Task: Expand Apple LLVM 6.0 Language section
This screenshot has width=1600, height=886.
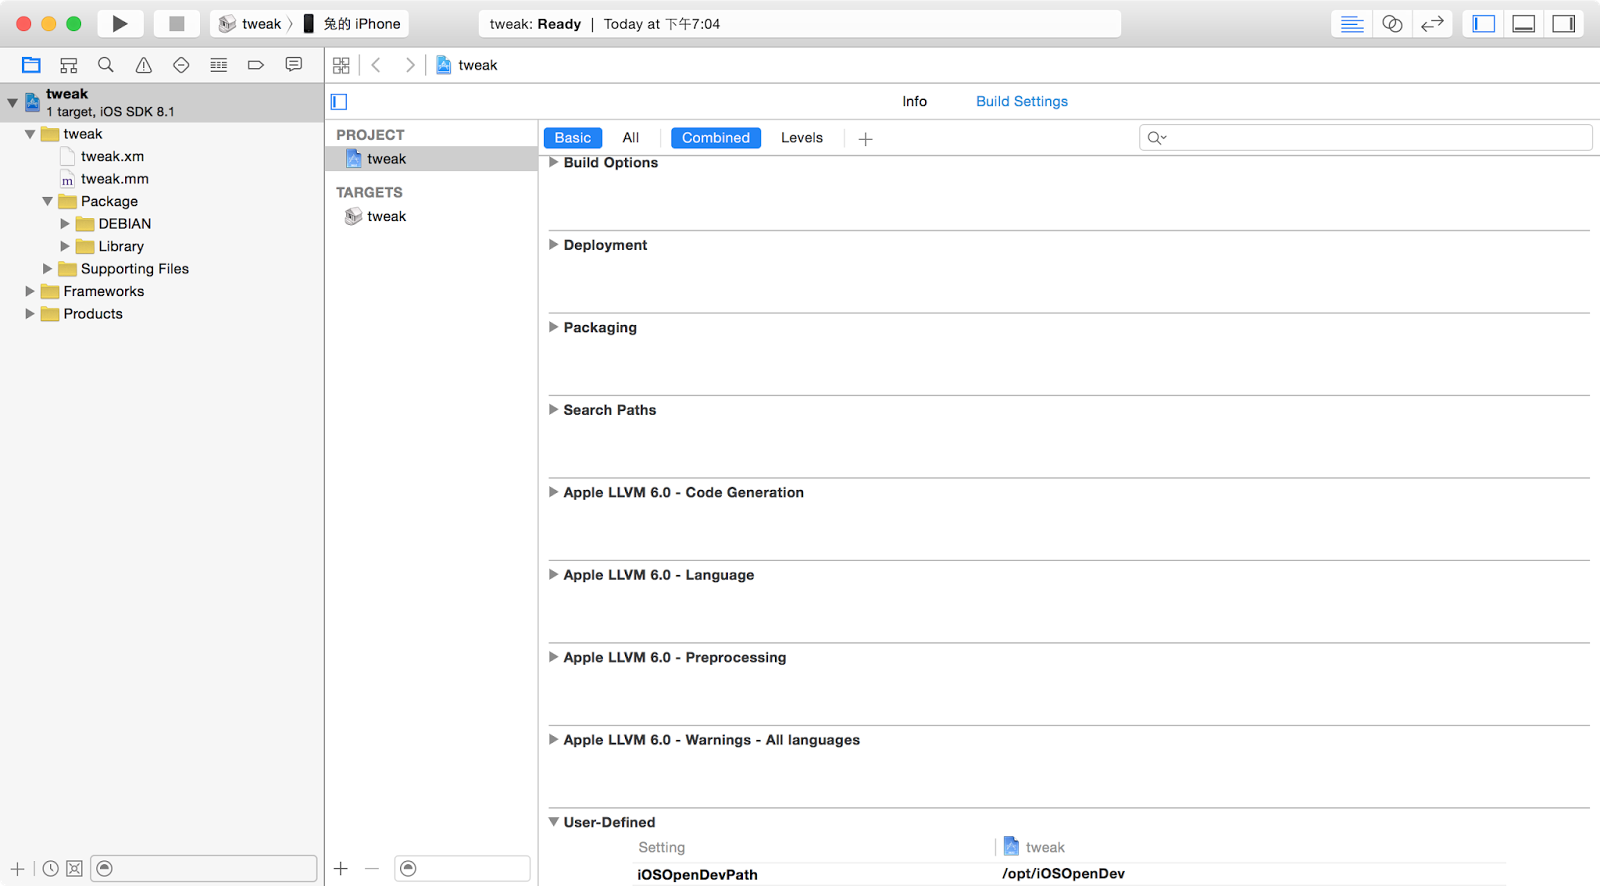Action: click(553, 575)
